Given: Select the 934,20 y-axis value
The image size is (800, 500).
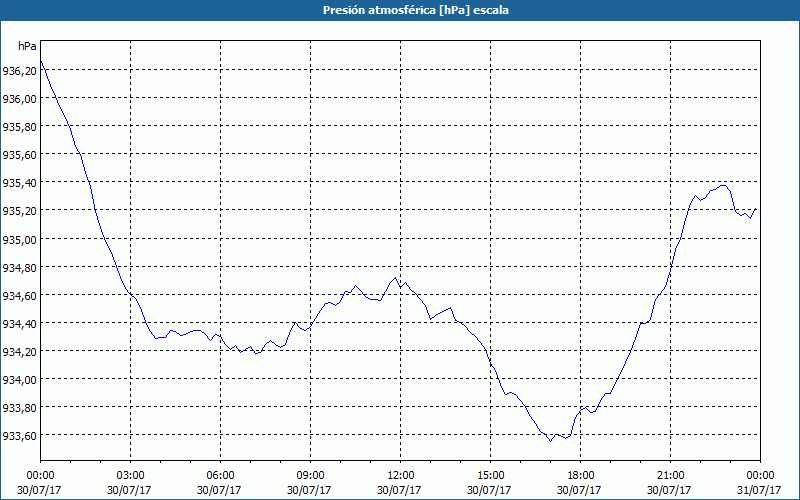Looking at the screenshot, I should pos(19,352).
